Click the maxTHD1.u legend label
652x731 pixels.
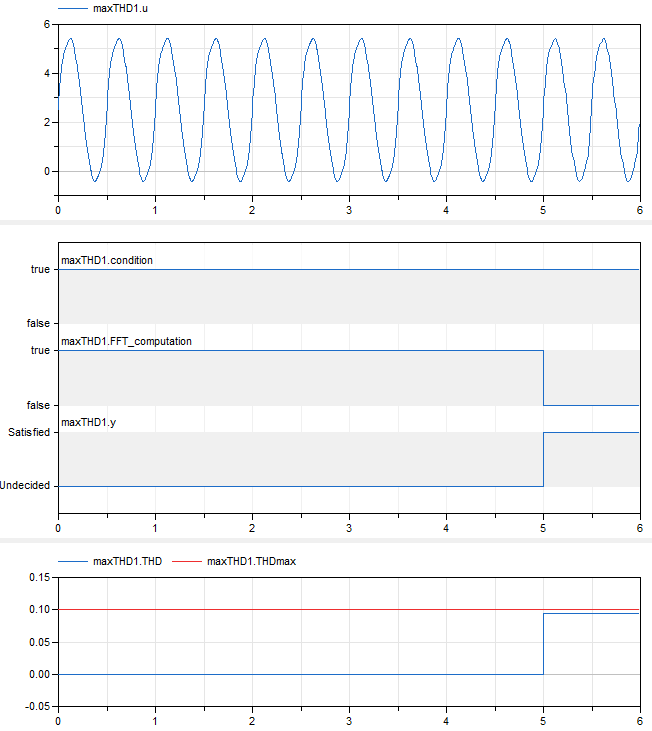pyautogui.click(x=118, y=8)
